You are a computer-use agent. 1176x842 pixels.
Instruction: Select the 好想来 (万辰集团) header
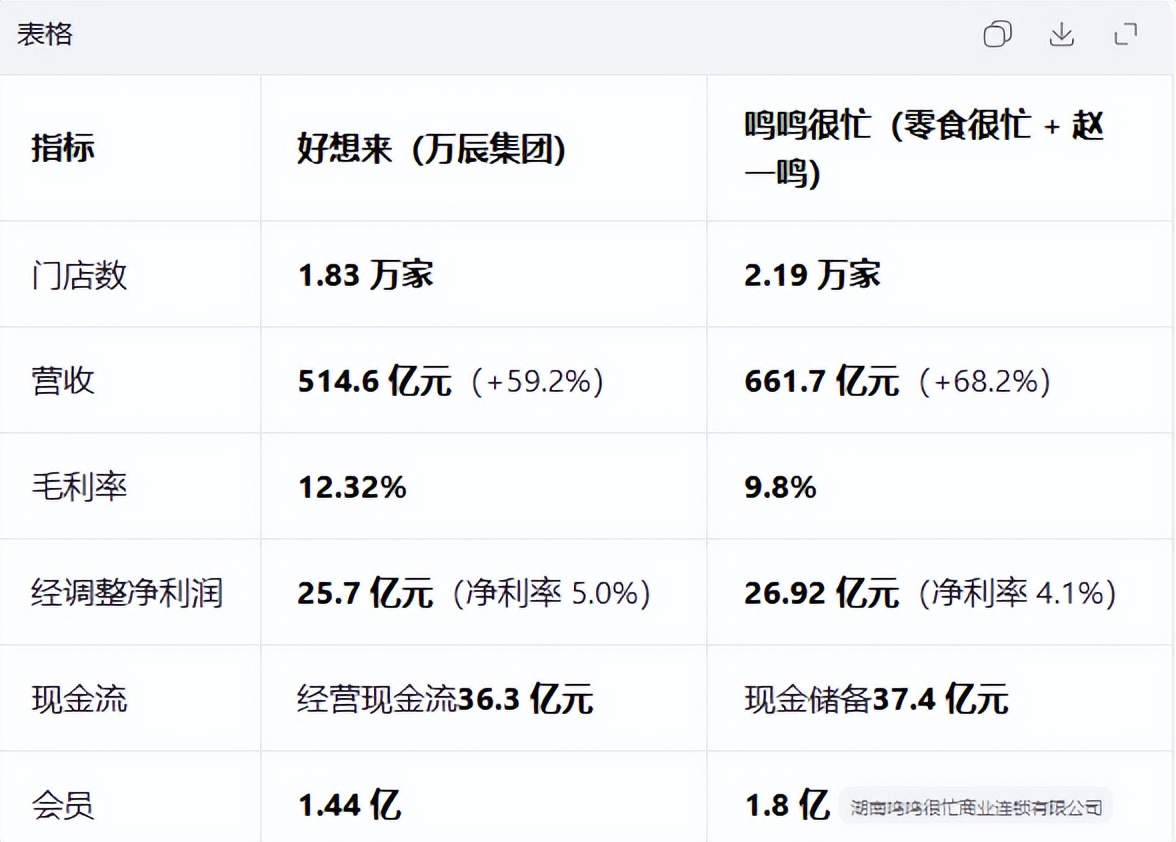click(431, 148)
